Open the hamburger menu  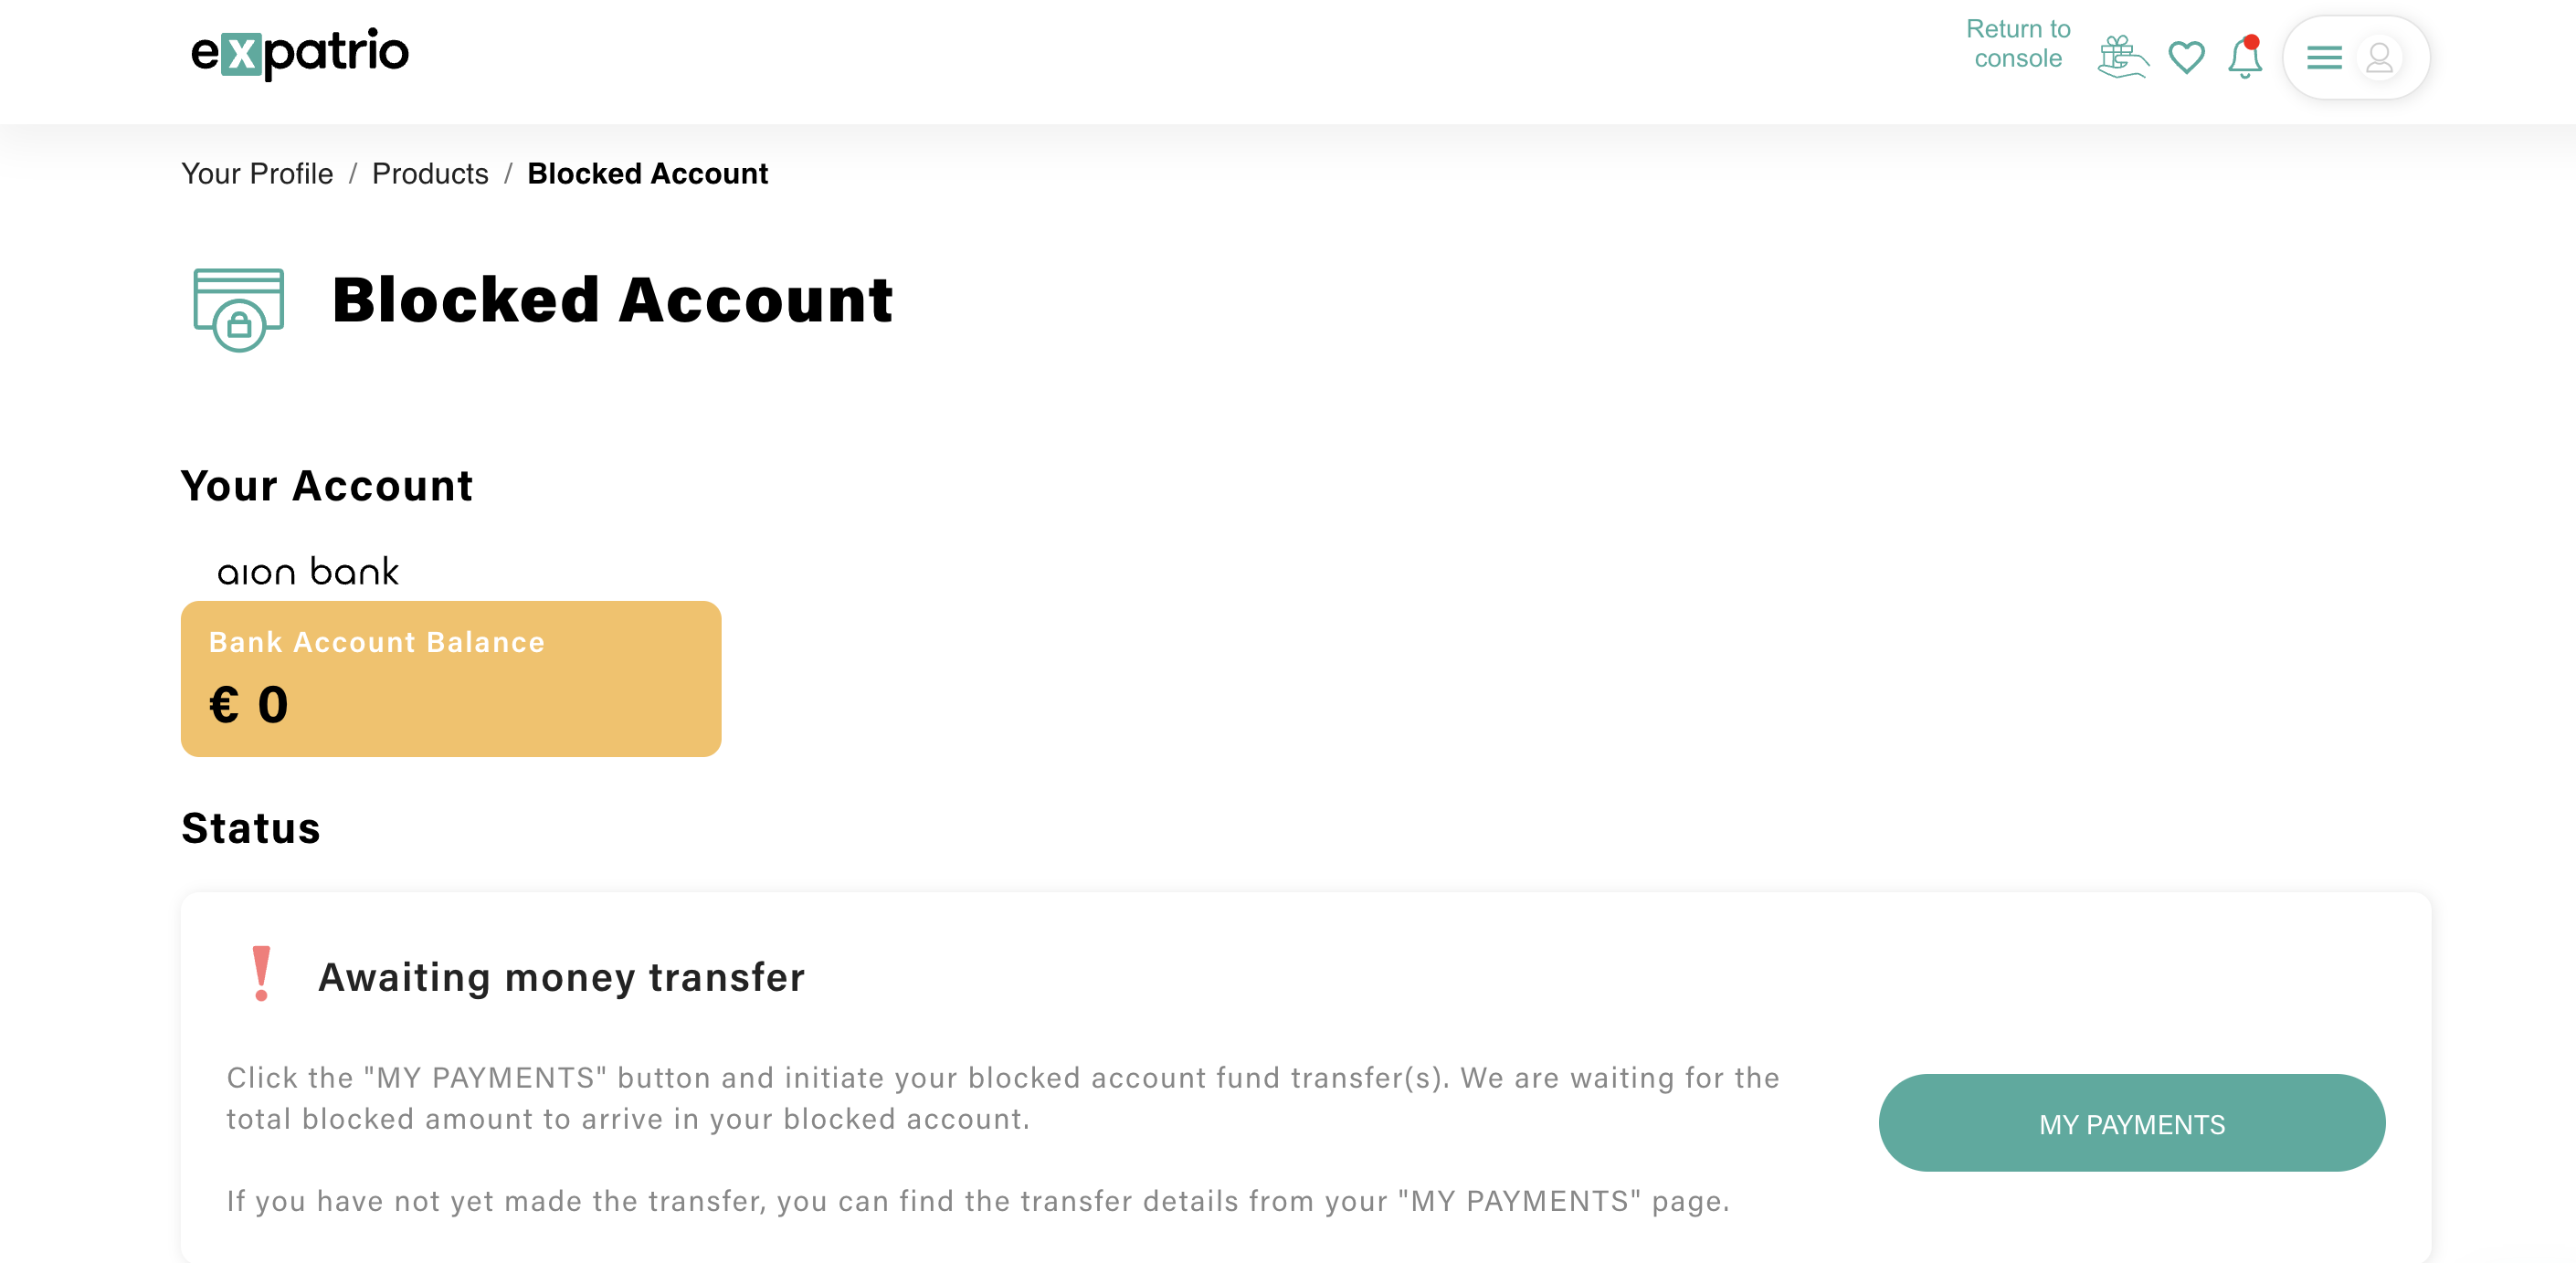click(2324, 58)
